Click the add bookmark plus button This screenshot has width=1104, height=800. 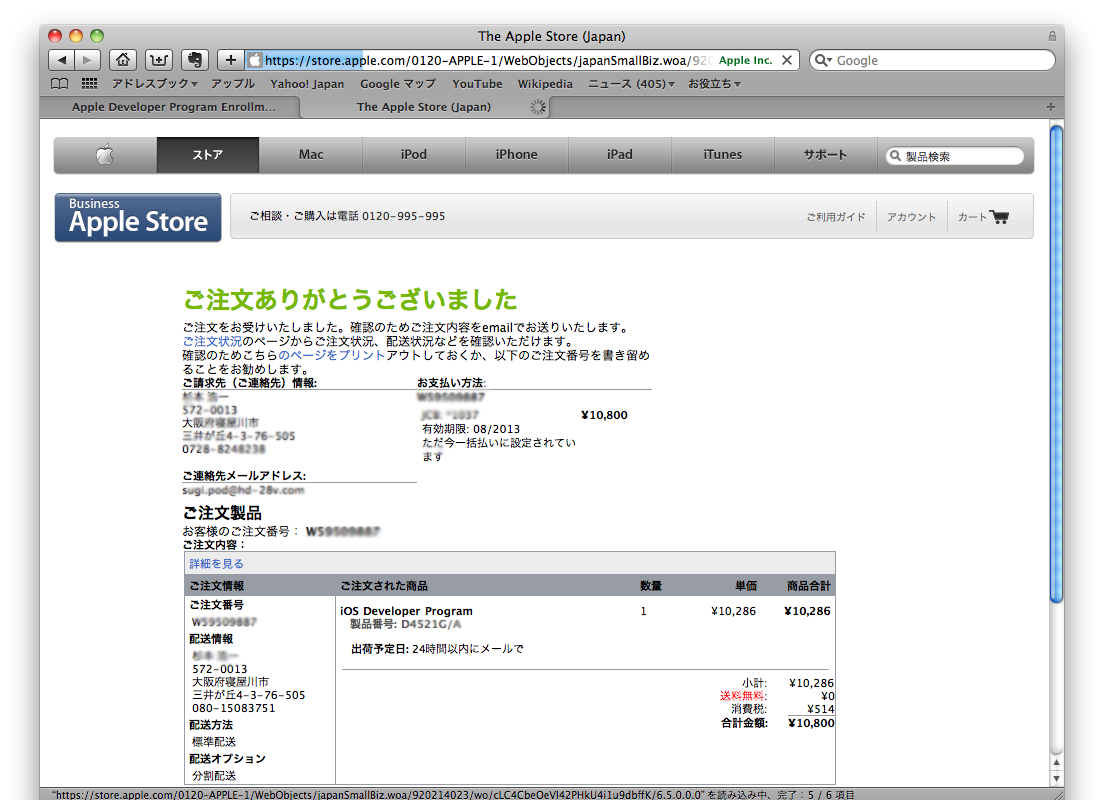point(230,60)
